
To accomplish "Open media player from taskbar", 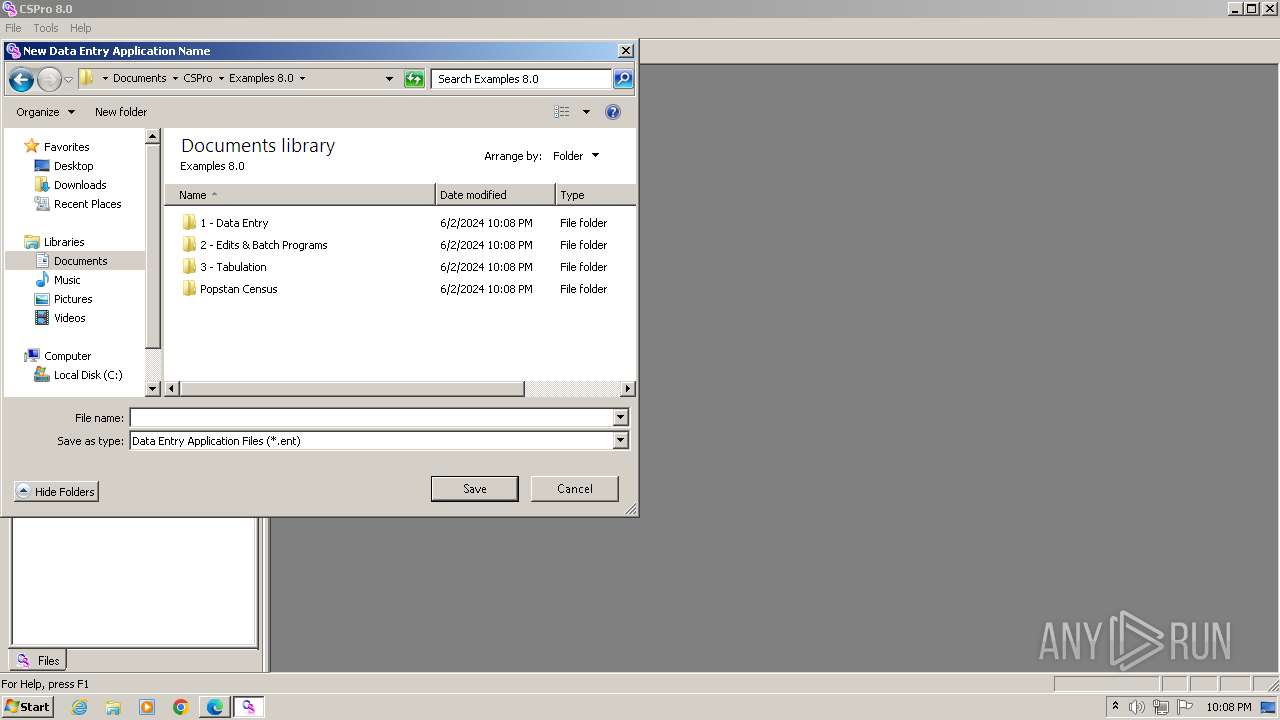I will [147, 707].
